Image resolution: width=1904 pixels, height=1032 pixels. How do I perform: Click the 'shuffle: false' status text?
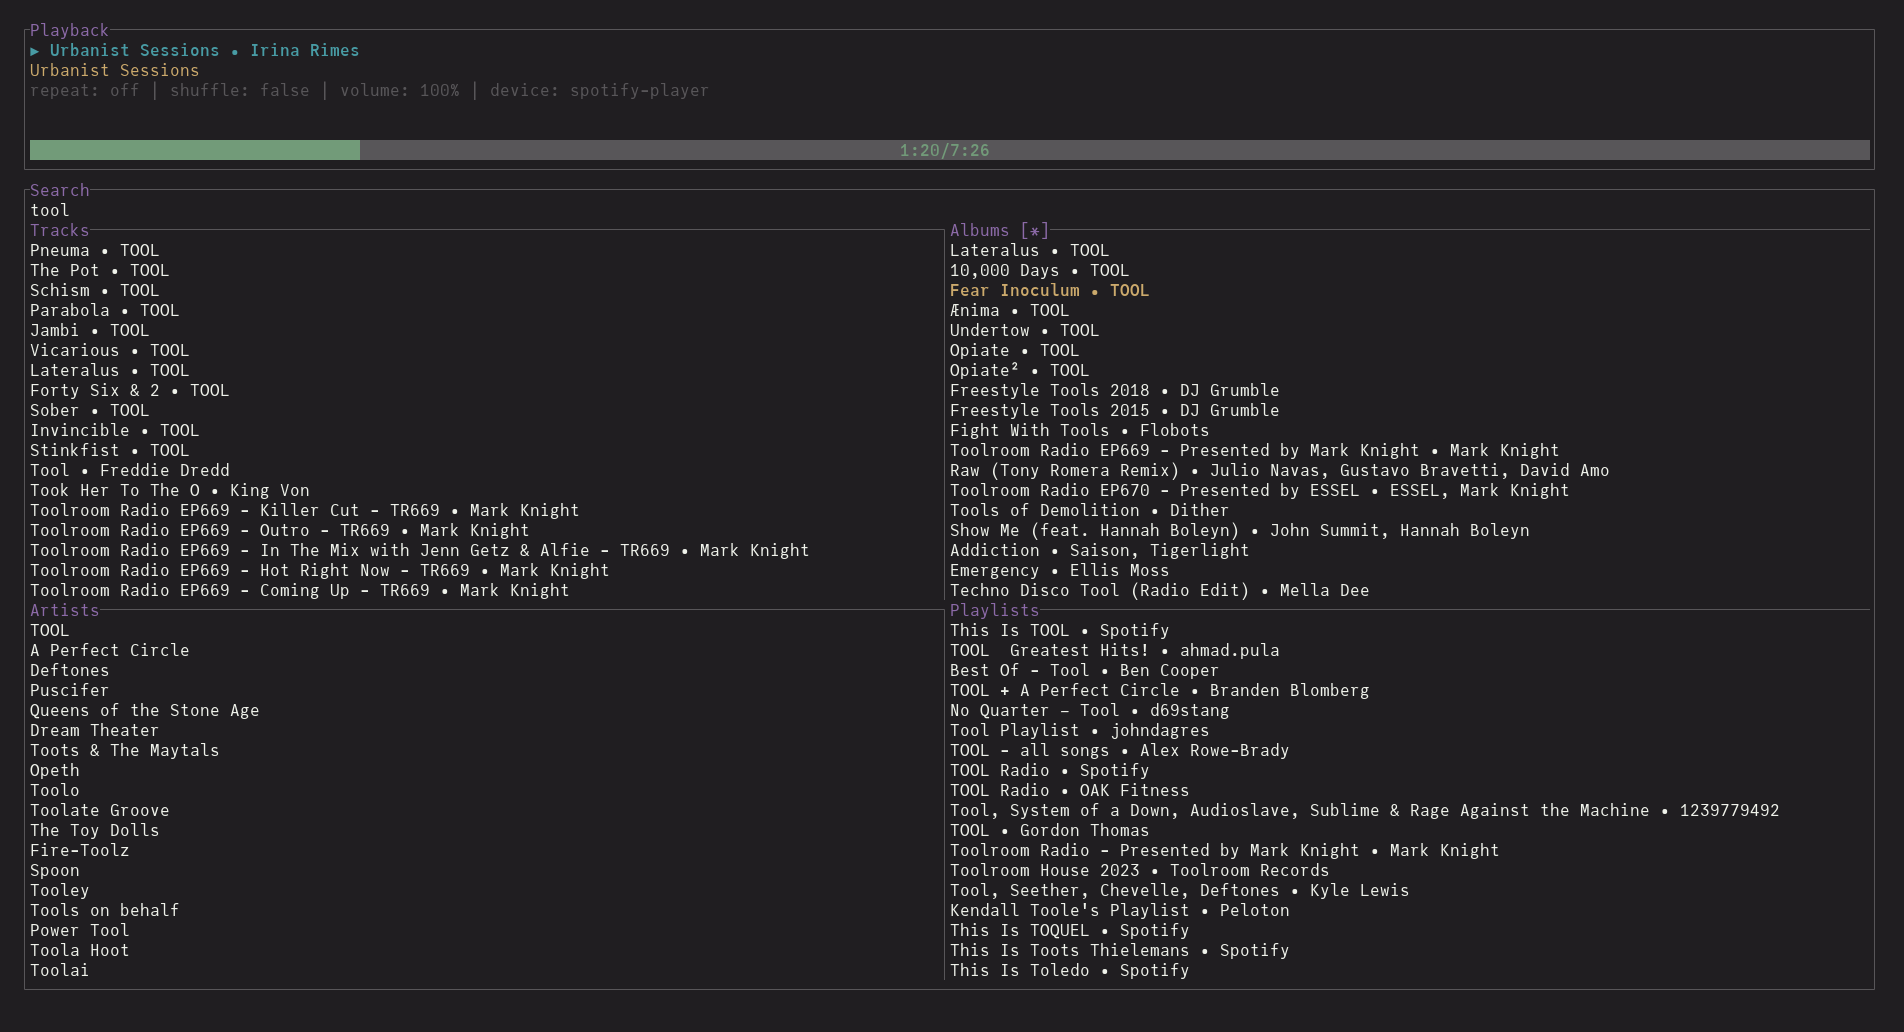[239, 90]
